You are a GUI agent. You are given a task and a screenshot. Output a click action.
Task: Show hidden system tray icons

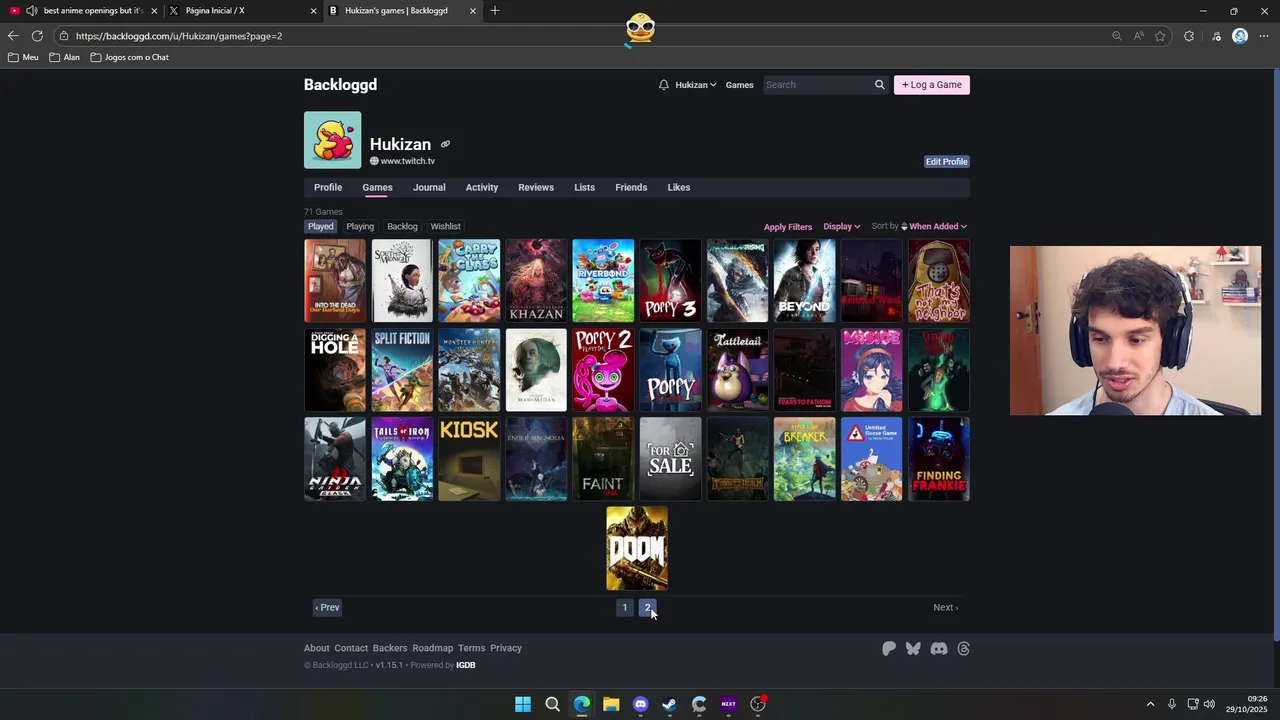click(1150, 704)
